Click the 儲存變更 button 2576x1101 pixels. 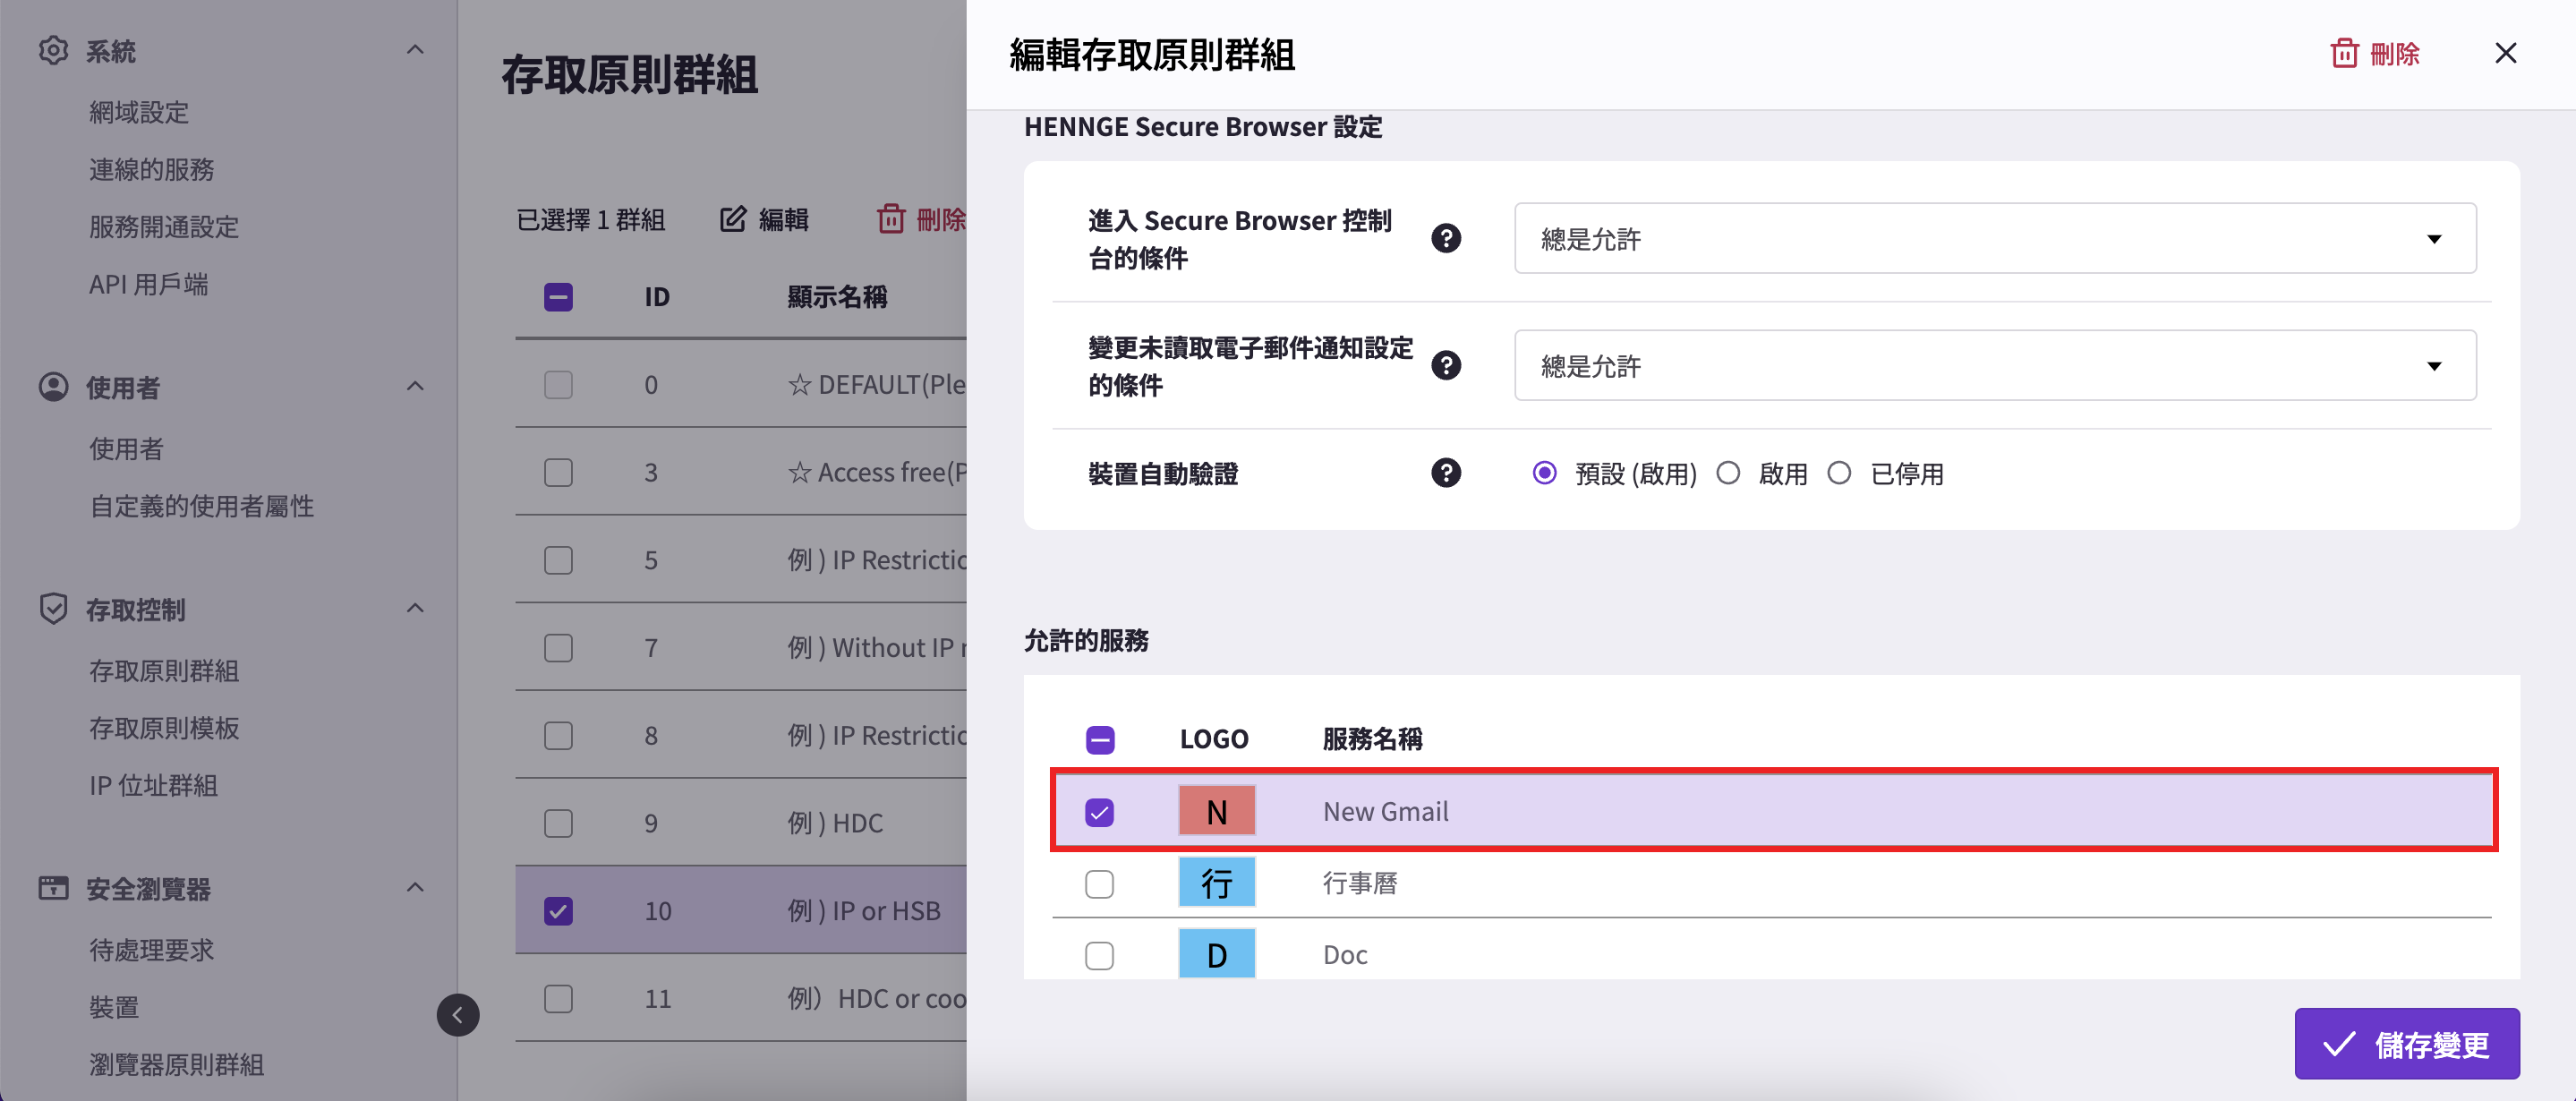[2406, 1044]
